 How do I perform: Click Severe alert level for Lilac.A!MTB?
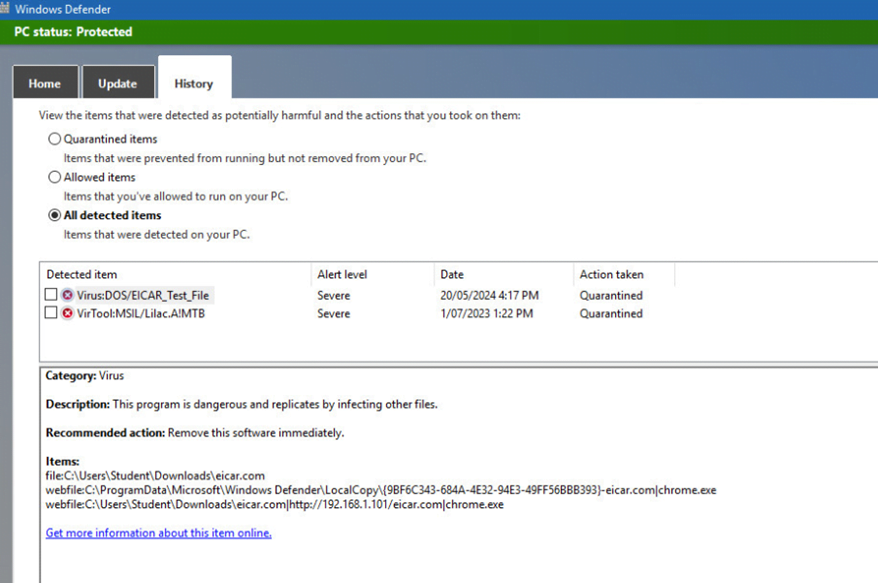[x=334, y=314]
